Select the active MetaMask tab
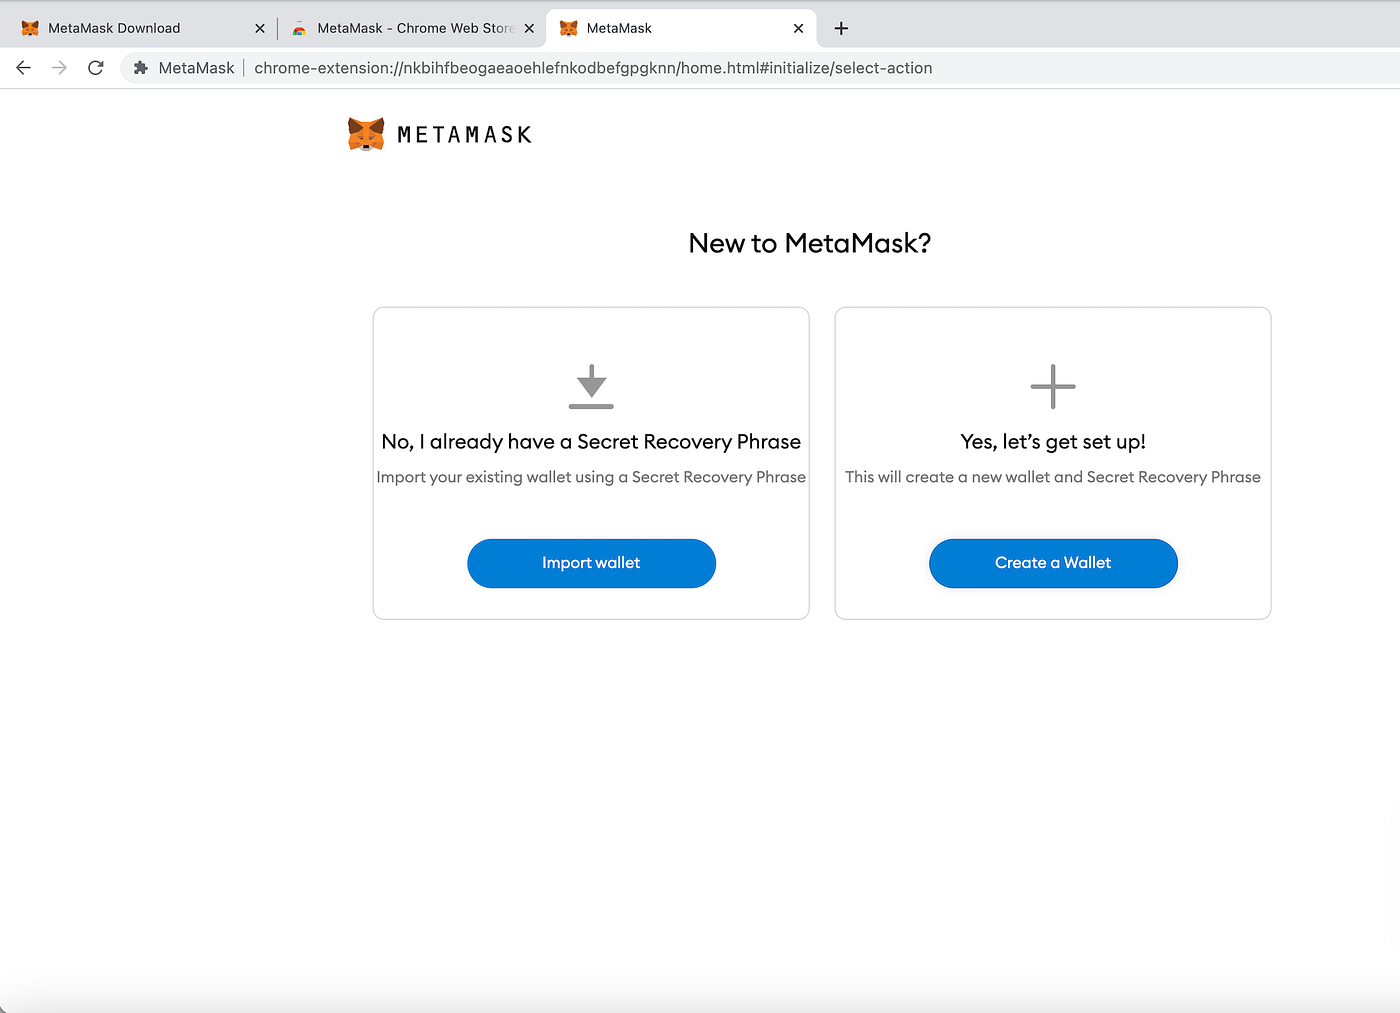The image size is (1400, 1013). (682, 28)
